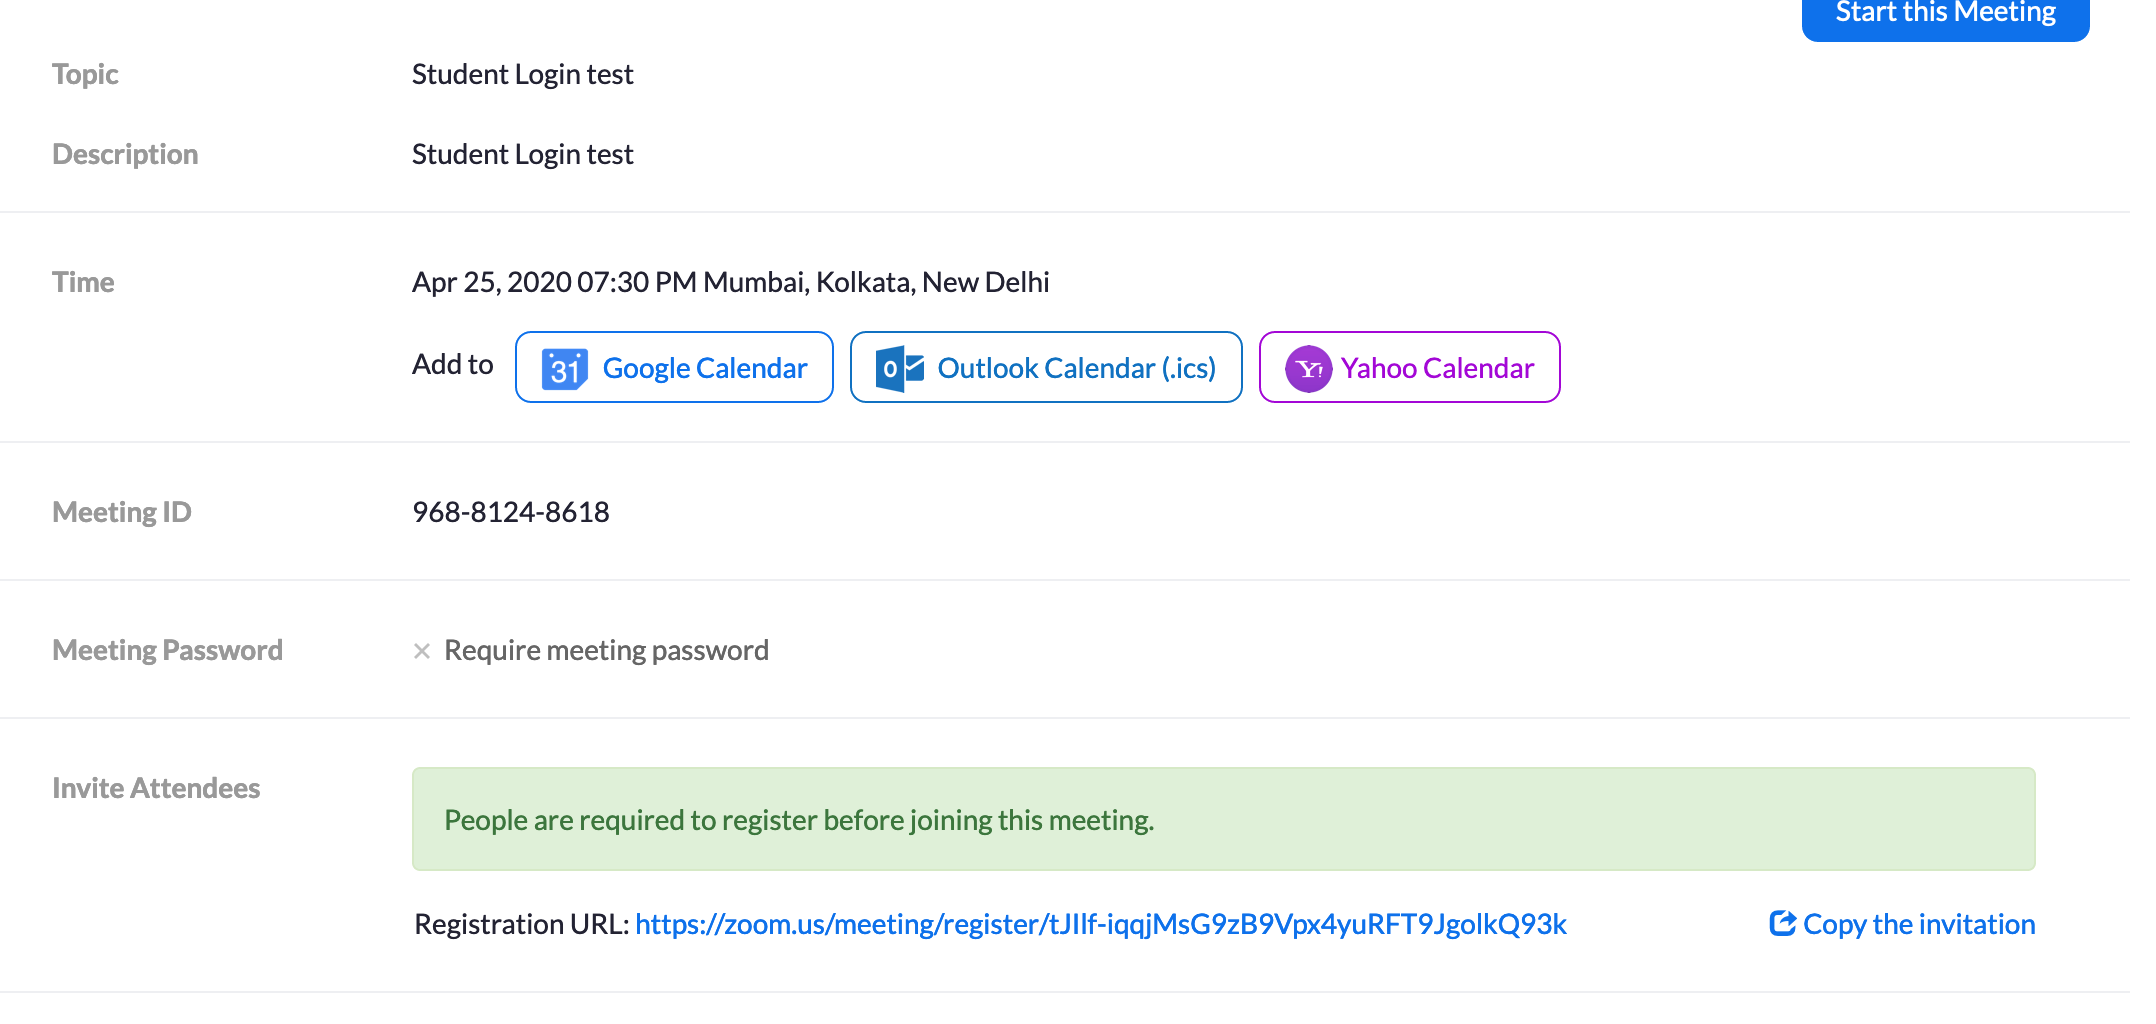Click the Google Calendar 31 icon

point(564,369)
